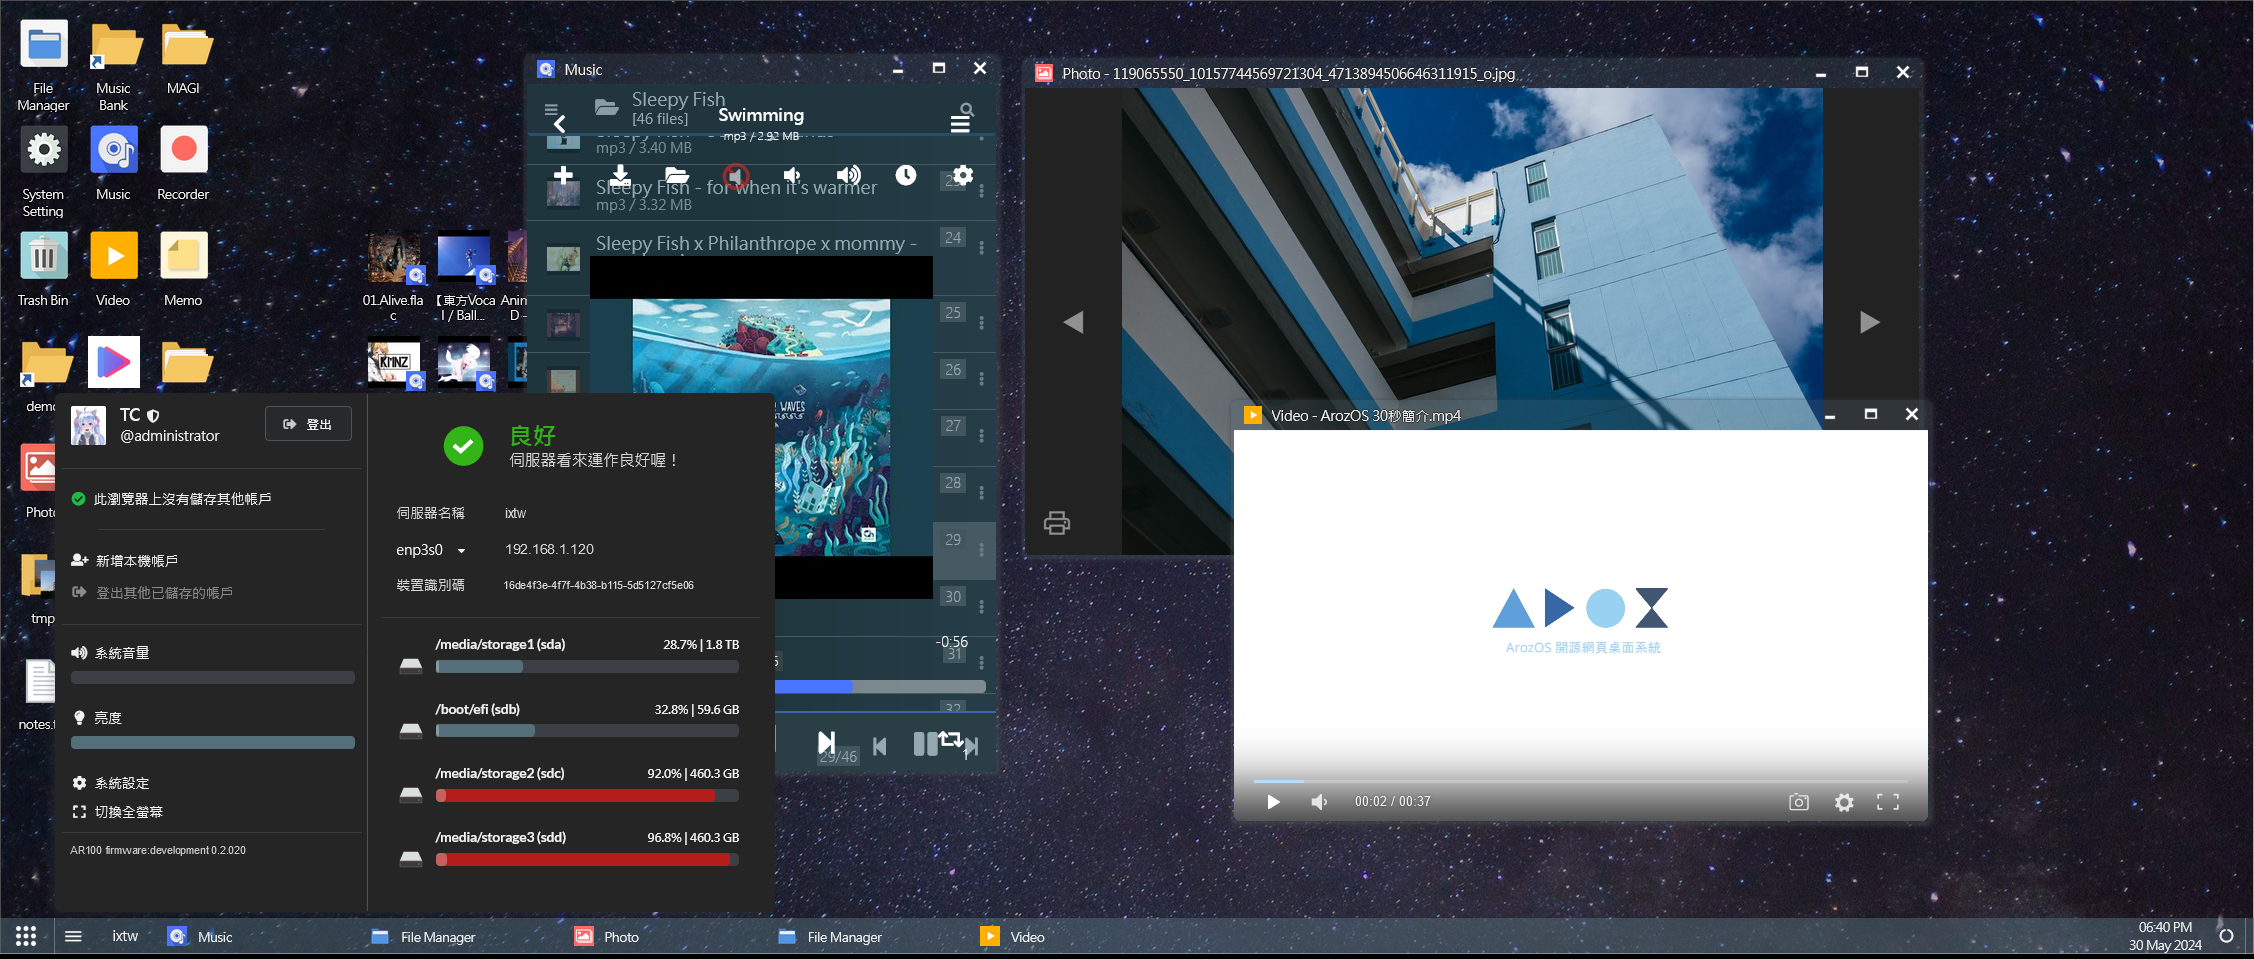Toggle the repeat mode in Music player

(950, 740)
